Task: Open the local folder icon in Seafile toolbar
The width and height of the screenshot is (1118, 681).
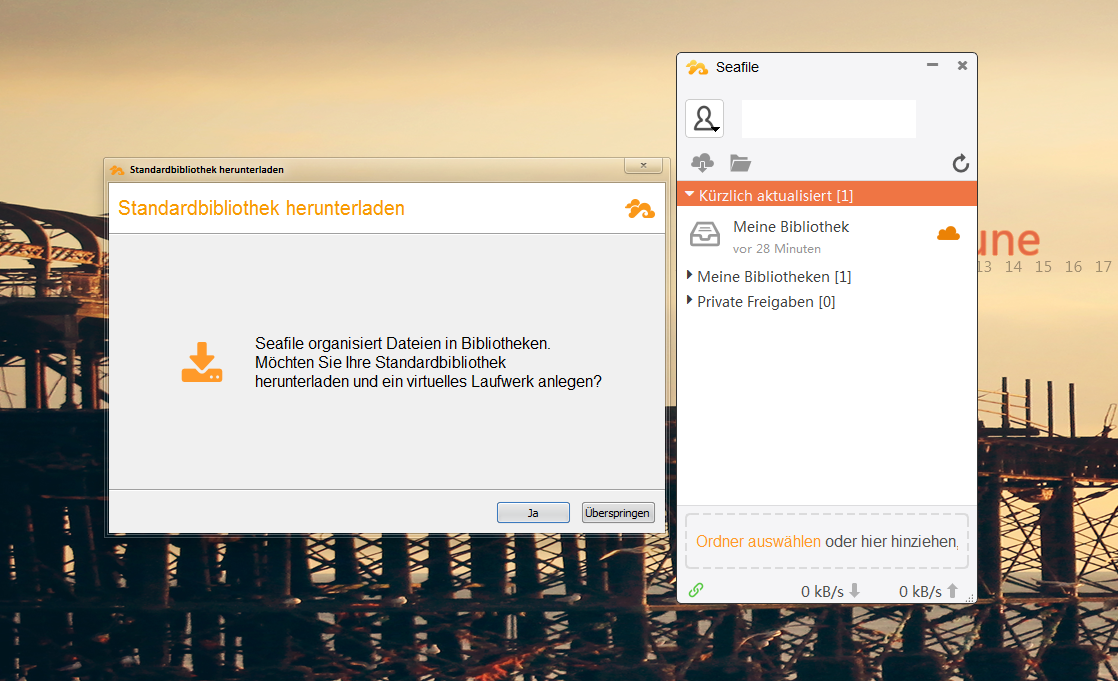Action: tap(740, 163)
